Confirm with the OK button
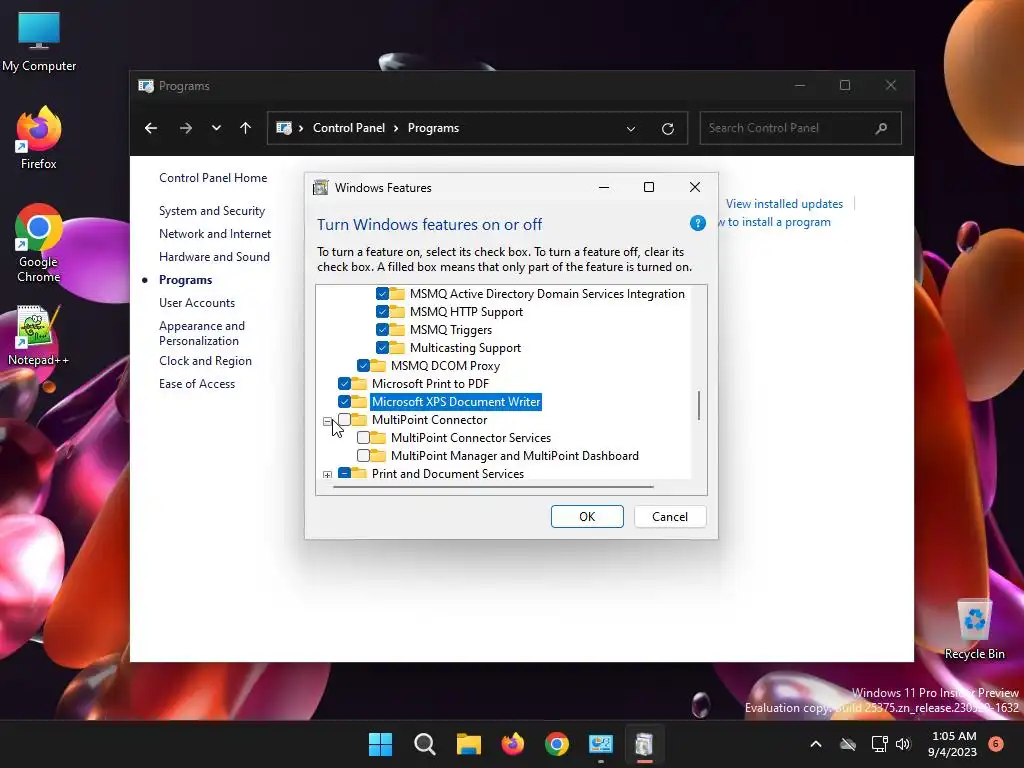Screen dimensions: 1024x768 pyautogui.click(x=587, y=517)
